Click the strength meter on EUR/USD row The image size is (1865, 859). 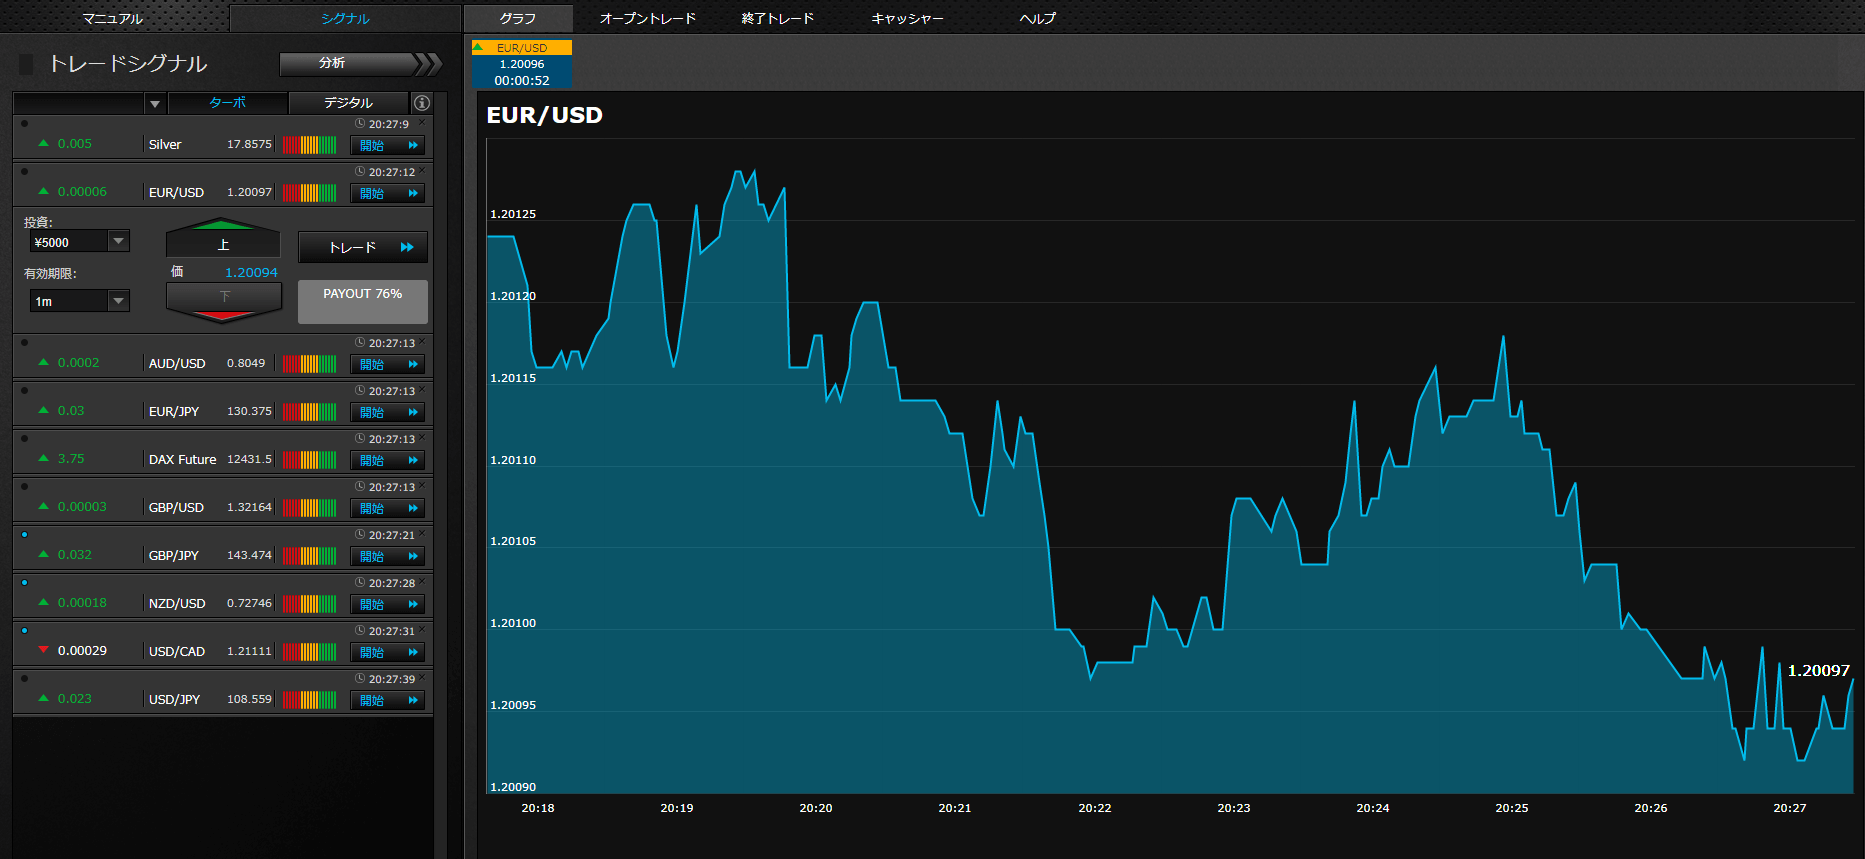[x=309, y=193]
